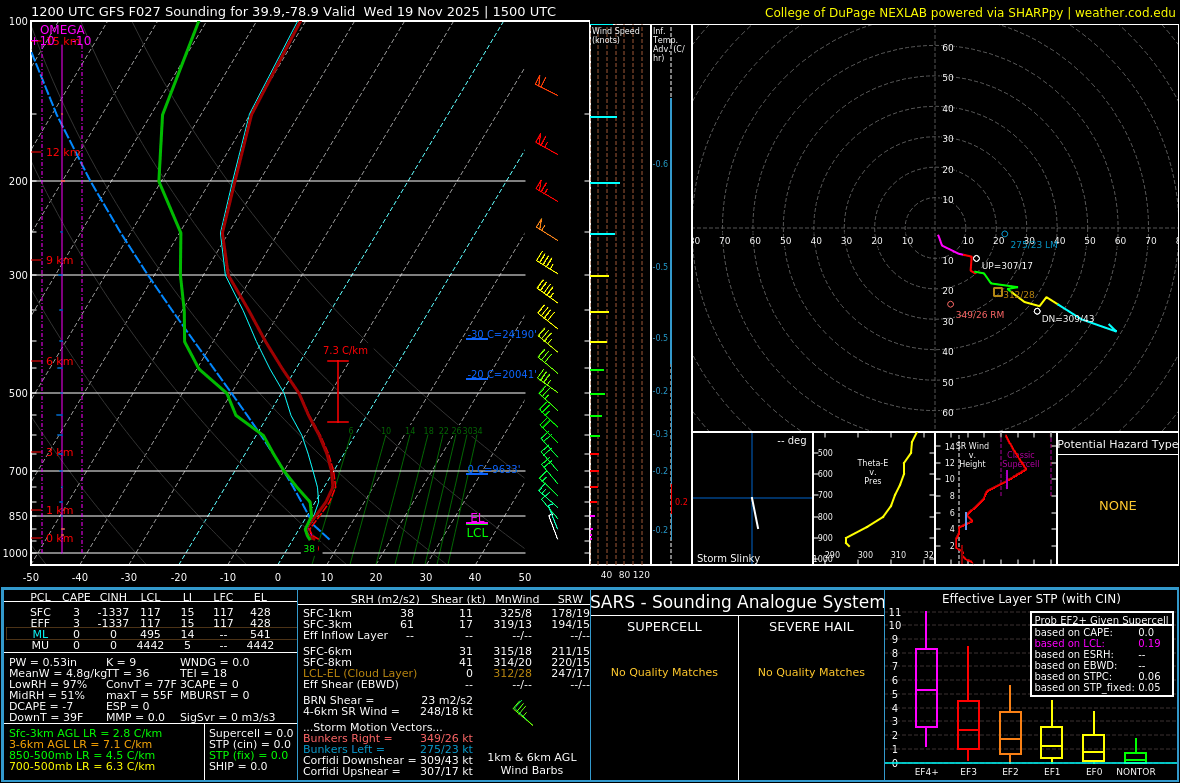Click the SFC-1km SRH row

pyautogui.click(x=447, y=613)
